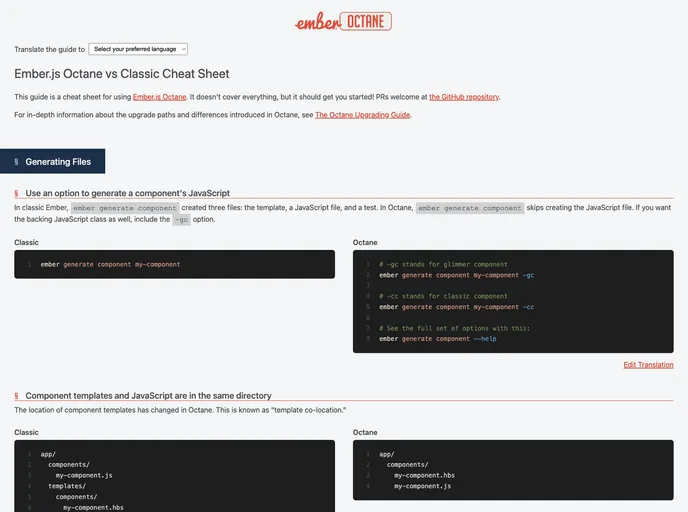Click 'my-component.hbs' in Classic directory tree

pyautogui.click(x=93, y=508)
